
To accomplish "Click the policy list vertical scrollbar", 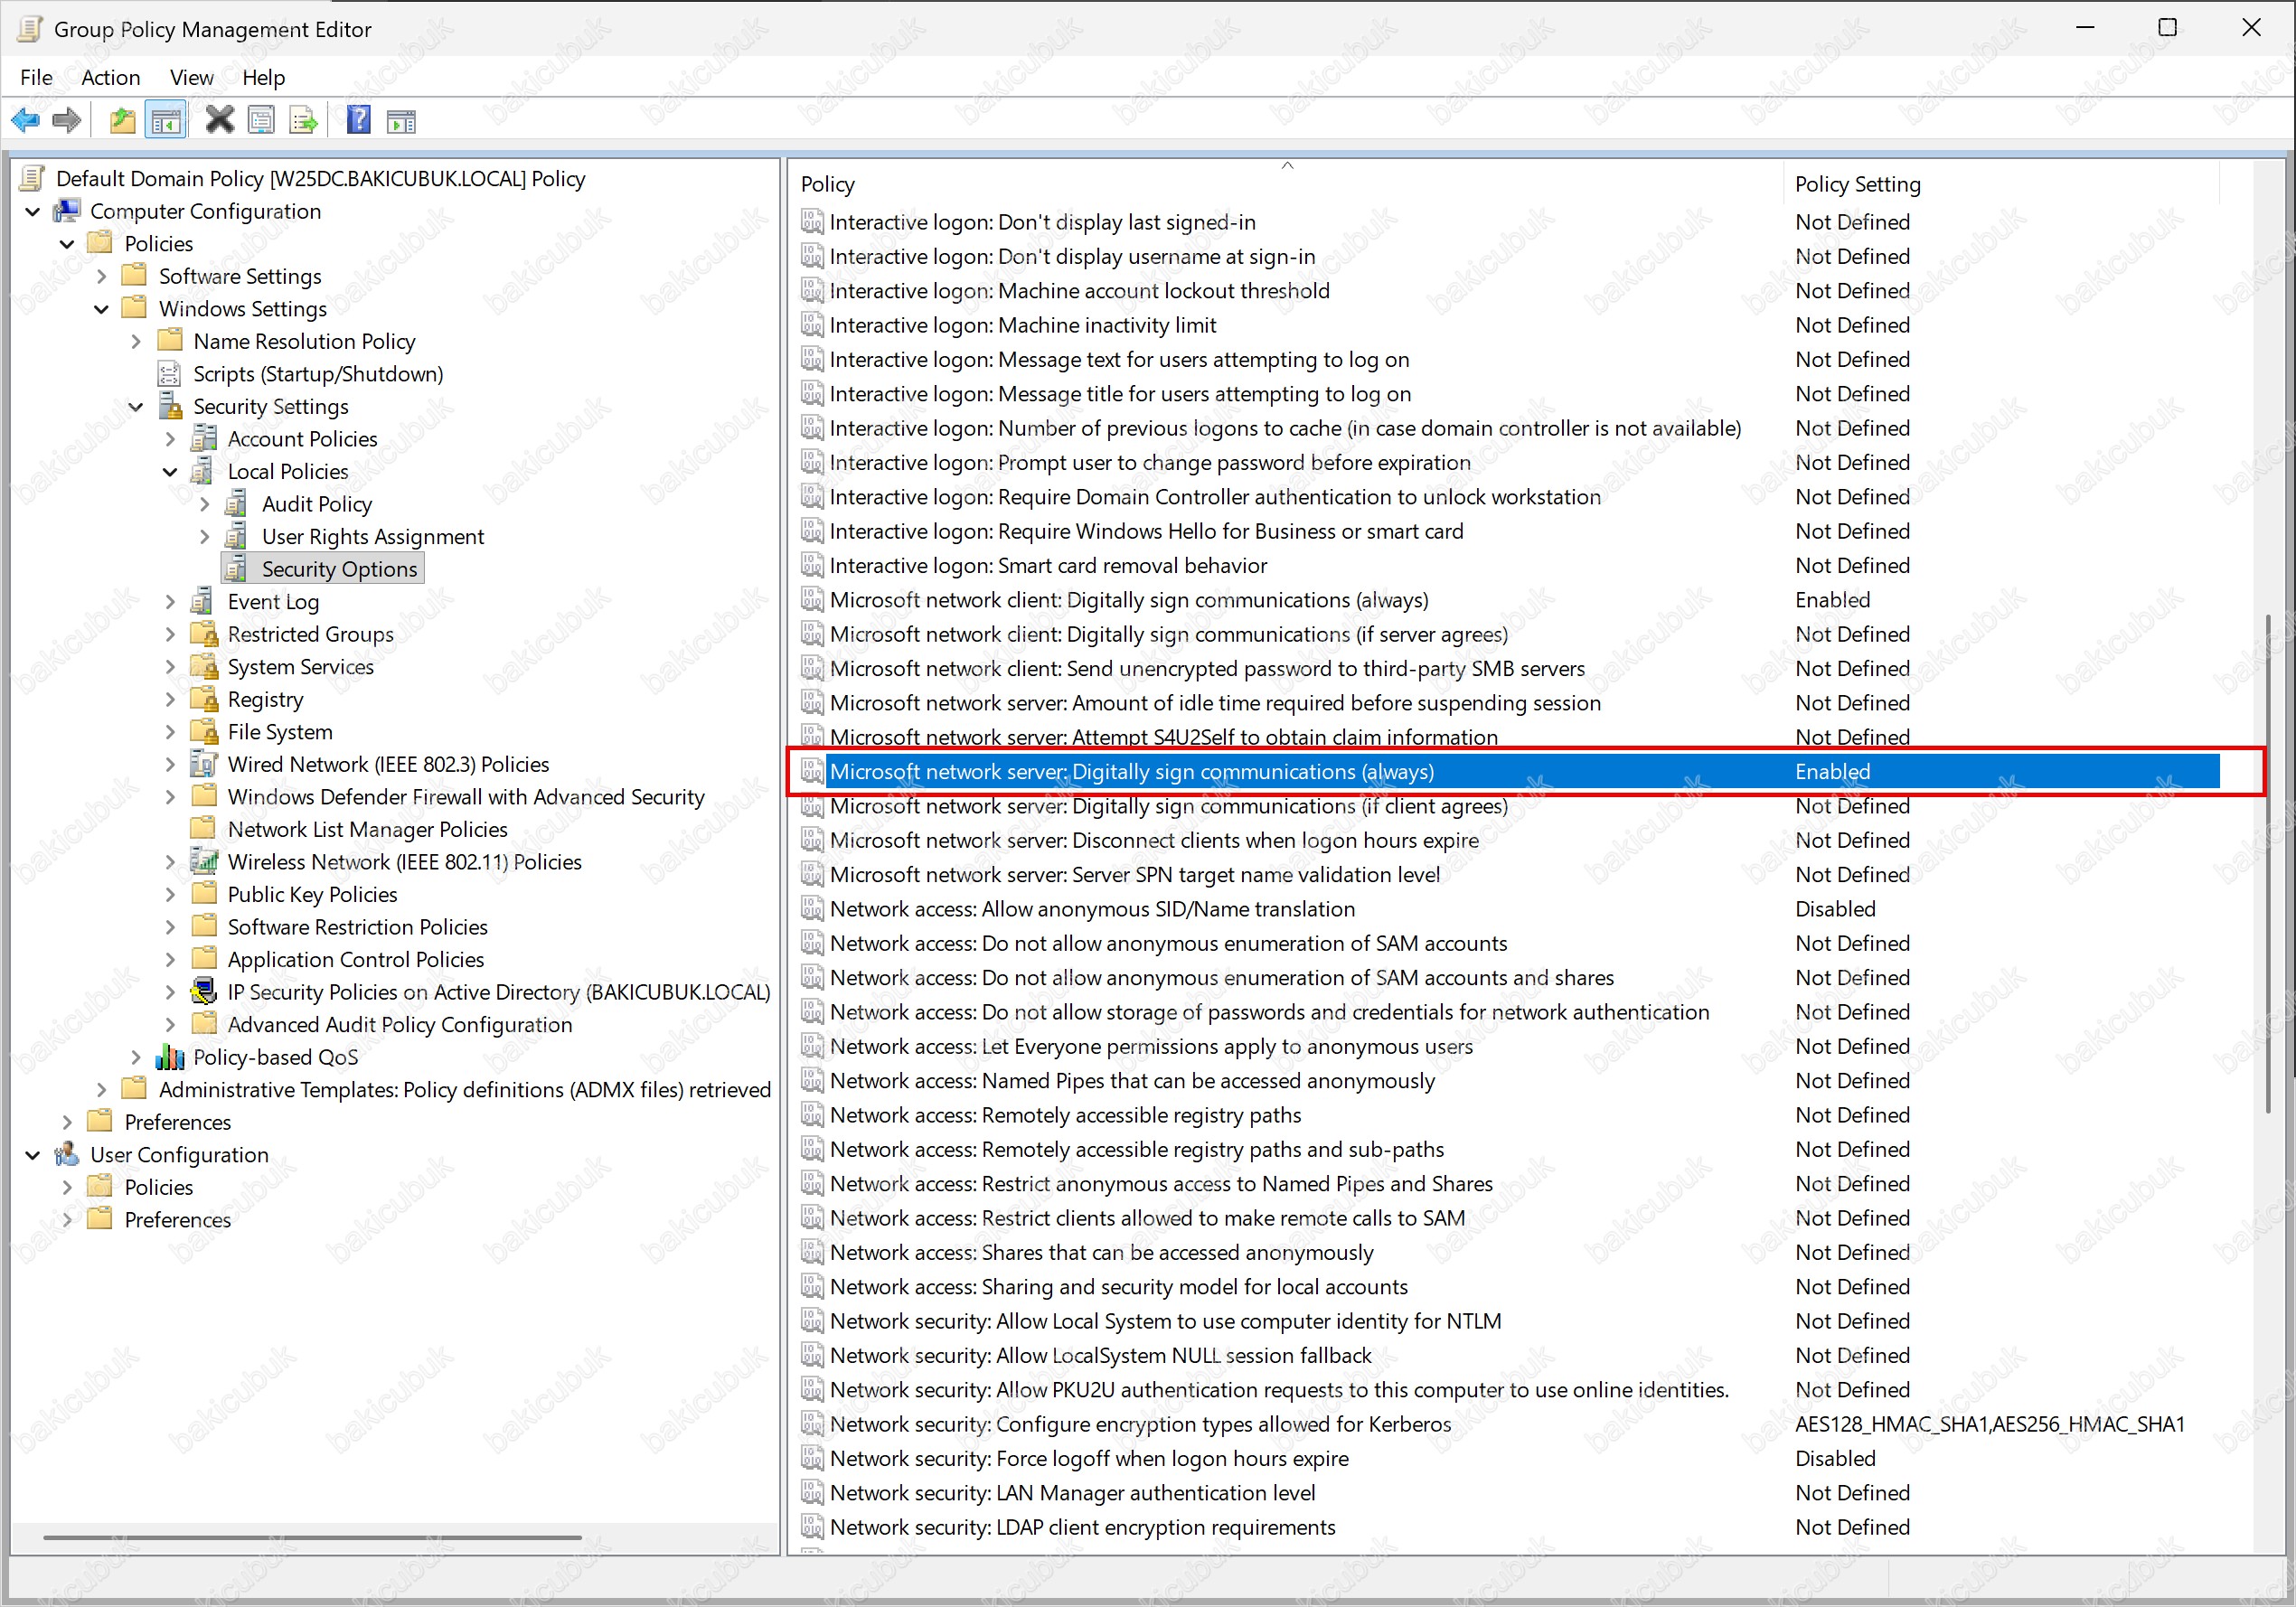I will (x=2267, y=862).
